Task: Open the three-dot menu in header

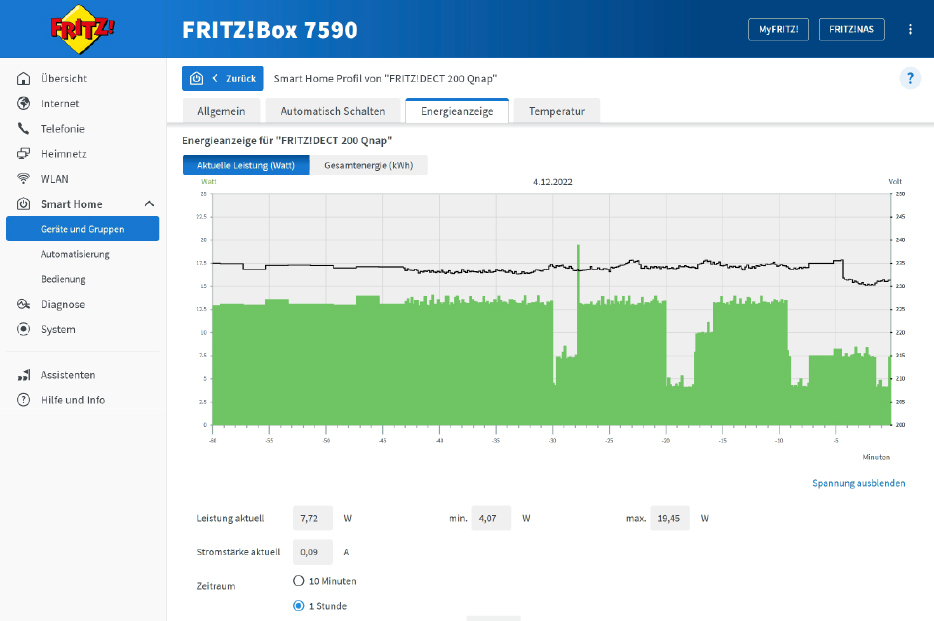Action: (910, 29)
